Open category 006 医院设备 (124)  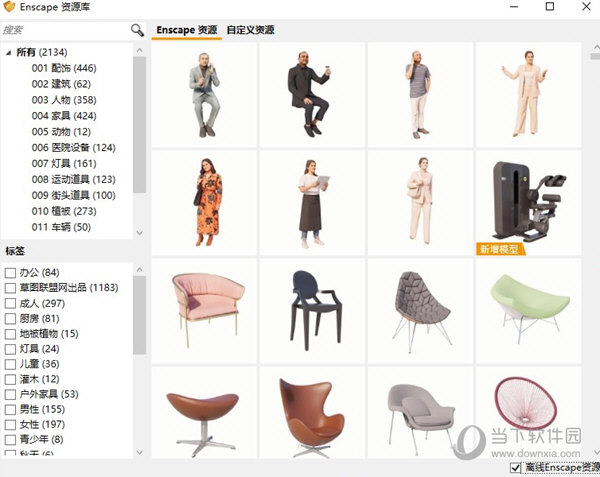point(73,148)
